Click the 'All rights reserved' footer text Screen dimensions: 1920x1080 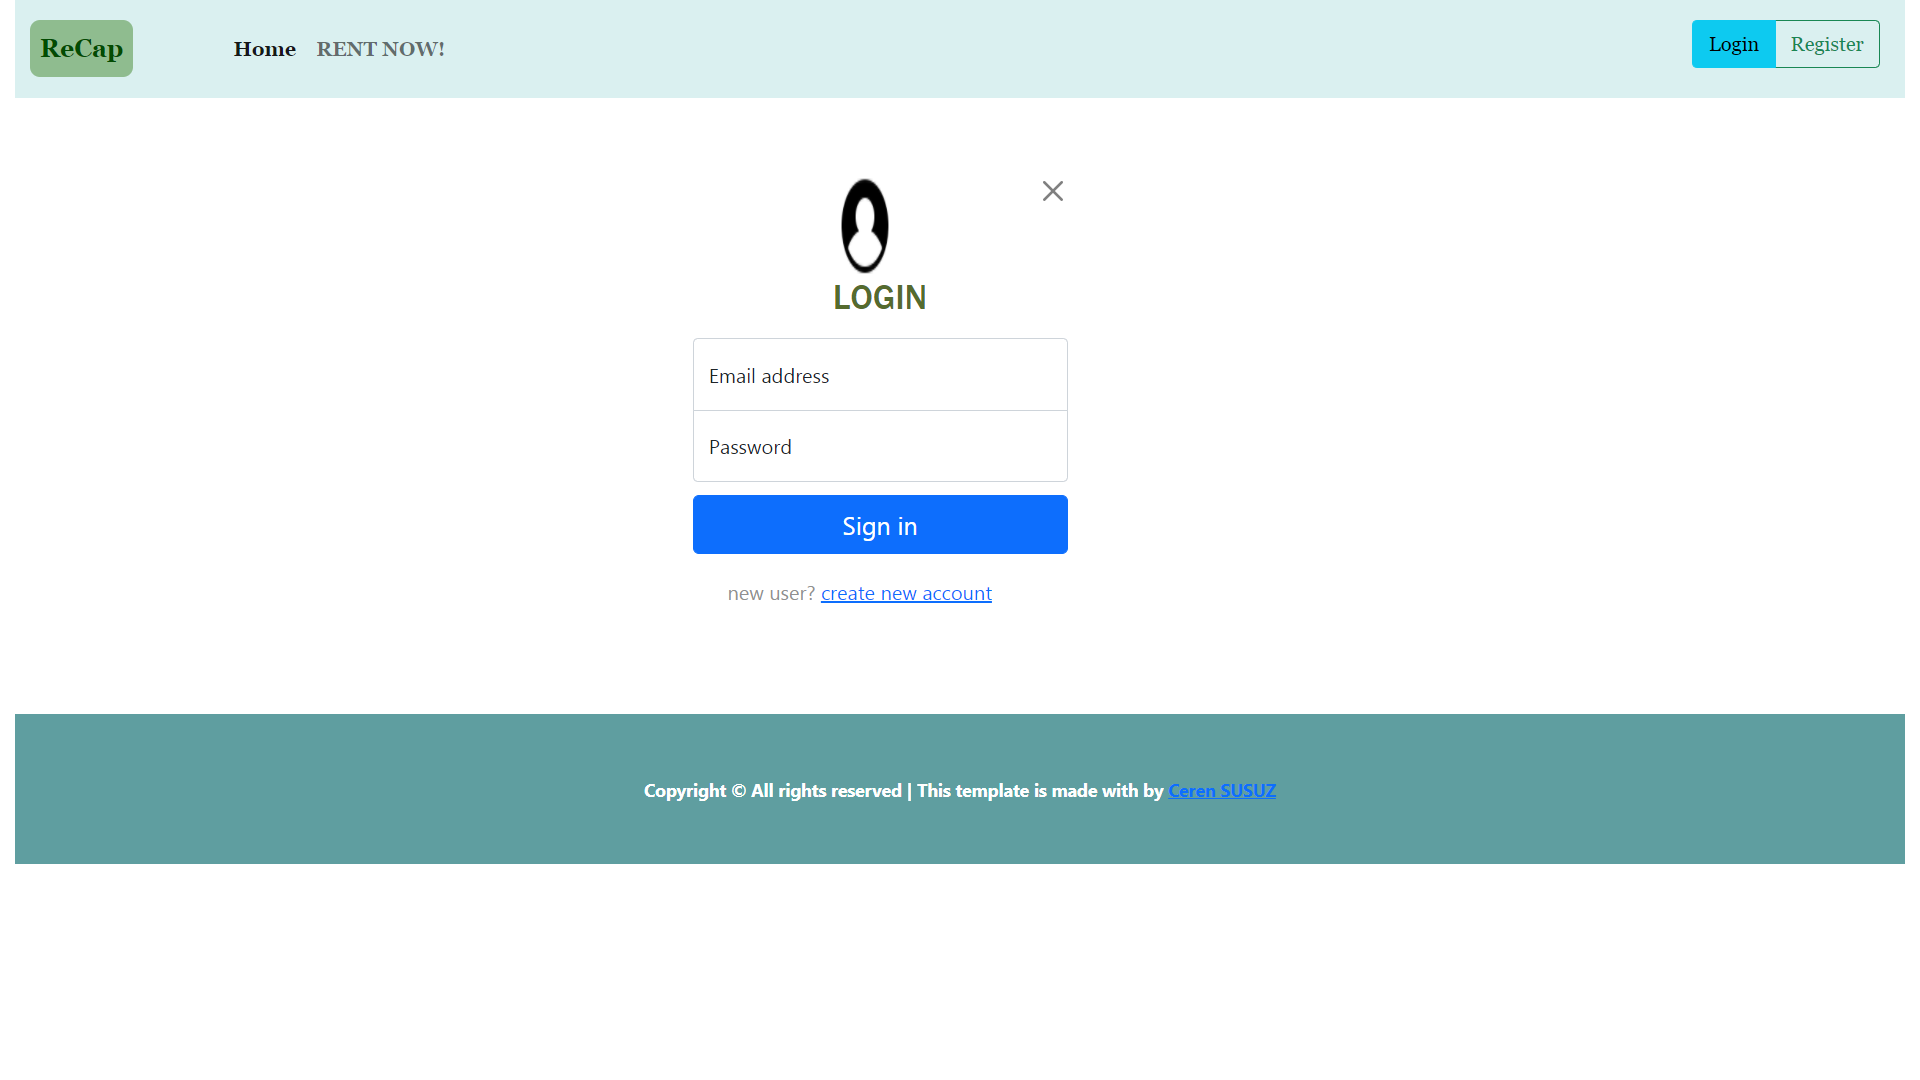coord(826,791)
